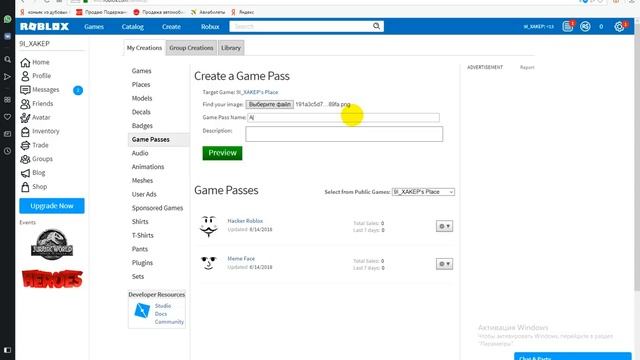Image resolution: width=640 pixels, height=360 pixels.
Task: Open the Meme Face game pass link
Action: (x=241, y=259)
